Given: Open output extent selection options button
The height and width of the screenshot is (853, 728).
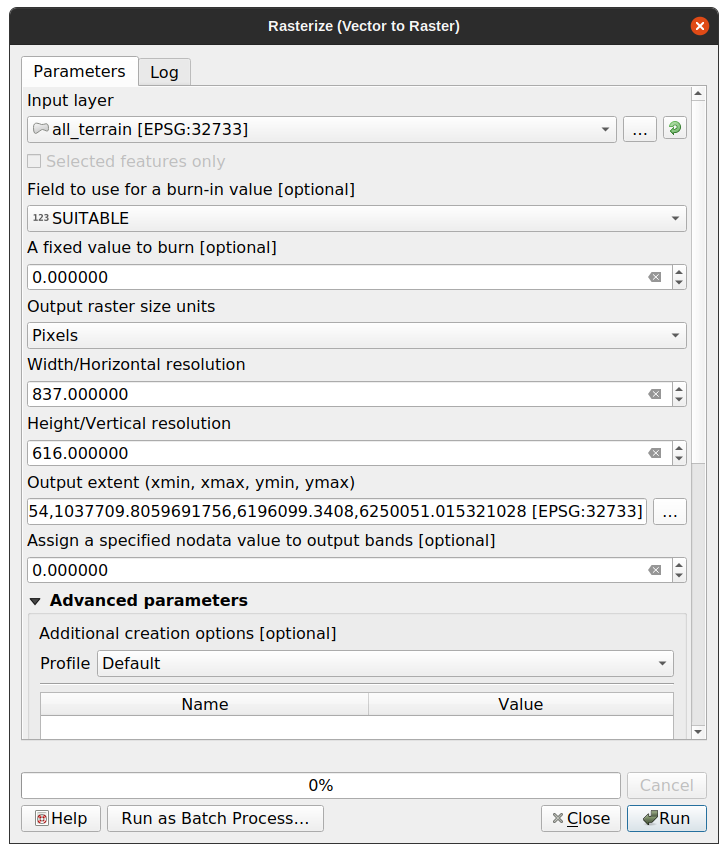Looking at the screenshot, I should tap(670, 512).
